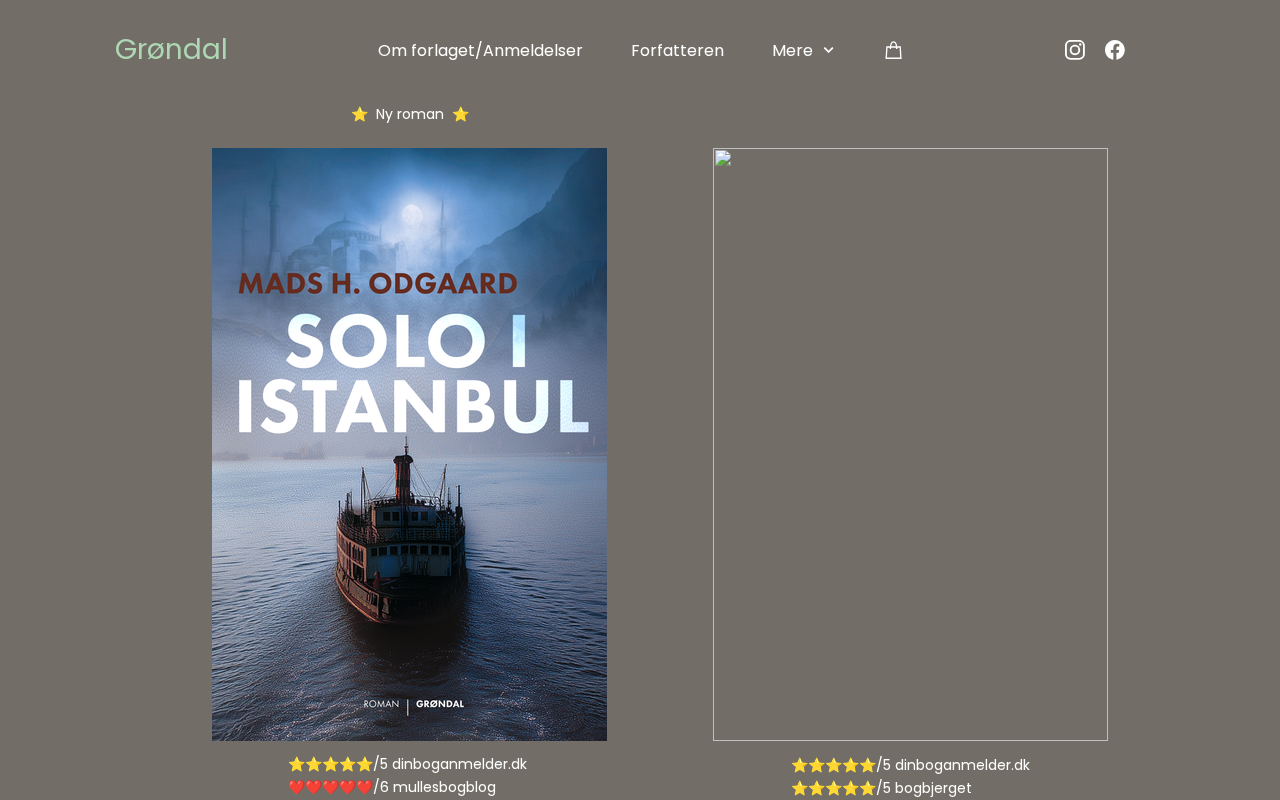Open the Facebook page
The image size is (1280, 800).
(1115, 50)
